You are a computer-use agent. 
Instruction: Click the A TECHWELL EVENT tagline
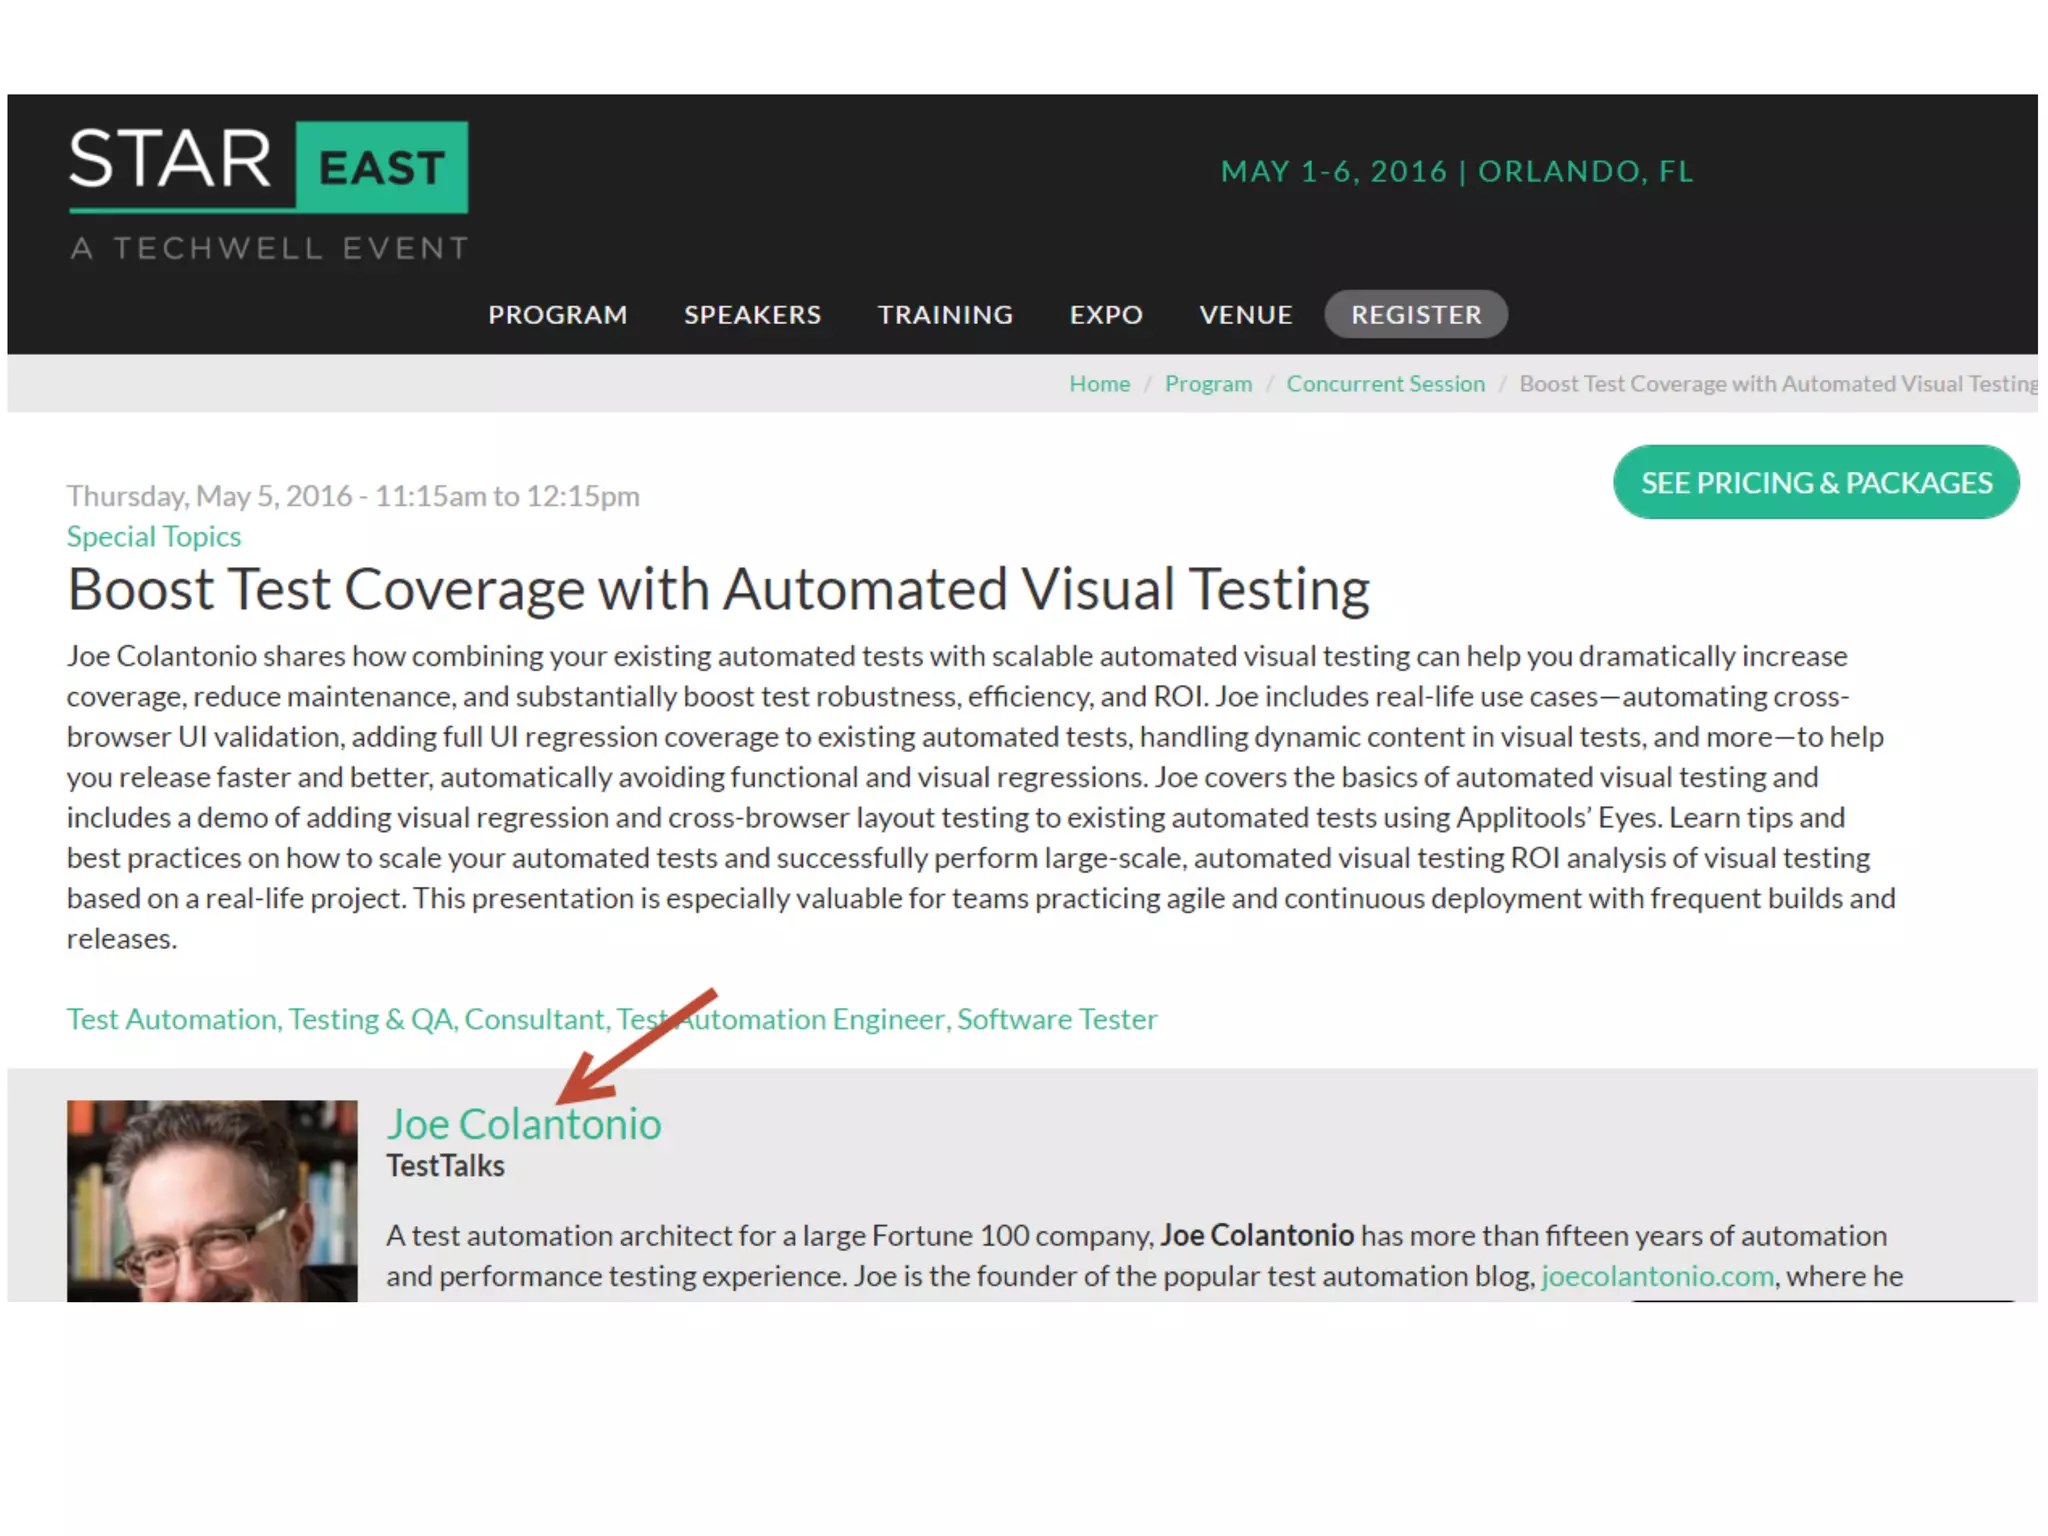pos(269,248)
